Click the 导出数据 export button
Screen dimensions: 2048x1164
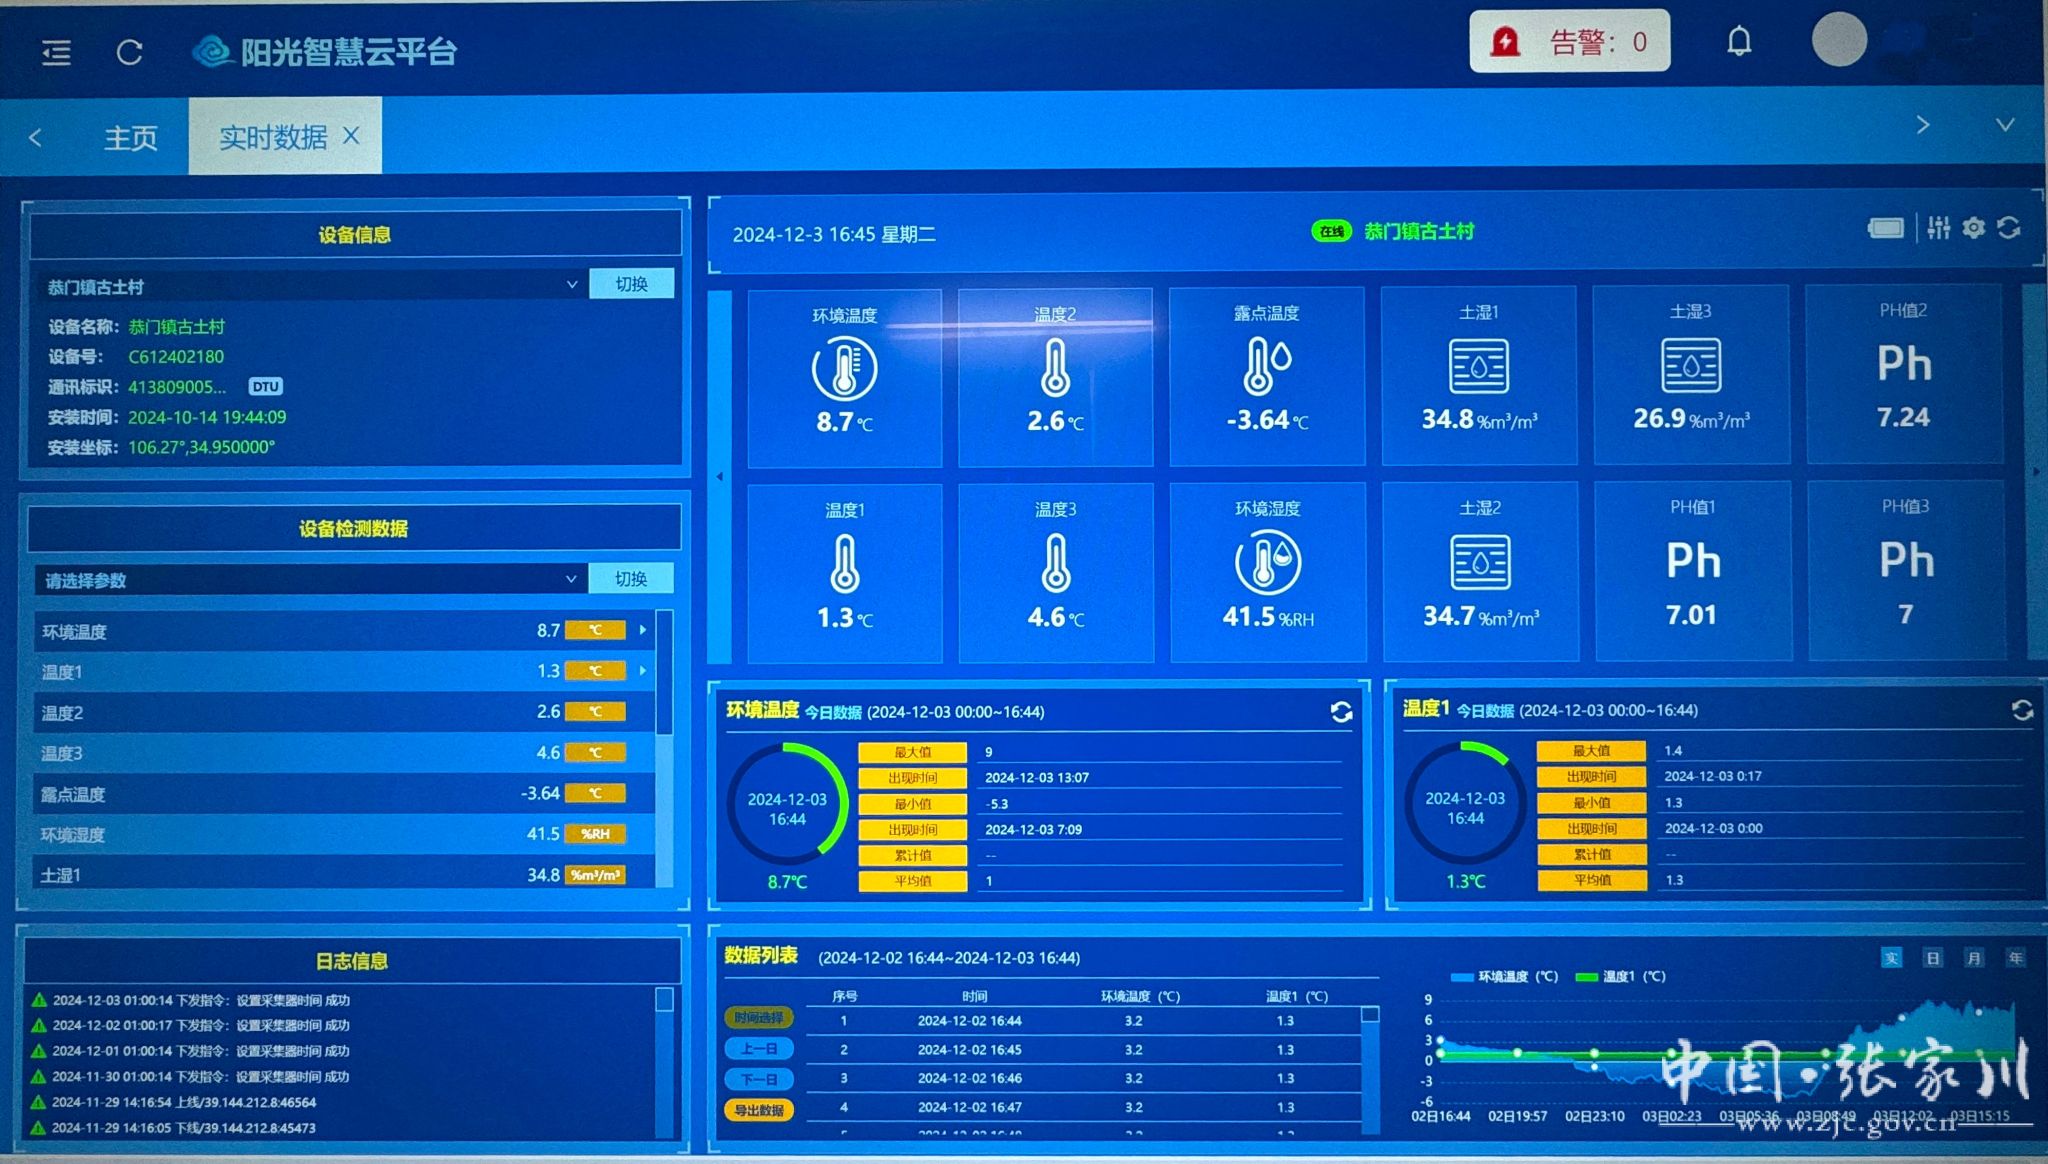pyautogui.click(x=759, y=1110)
